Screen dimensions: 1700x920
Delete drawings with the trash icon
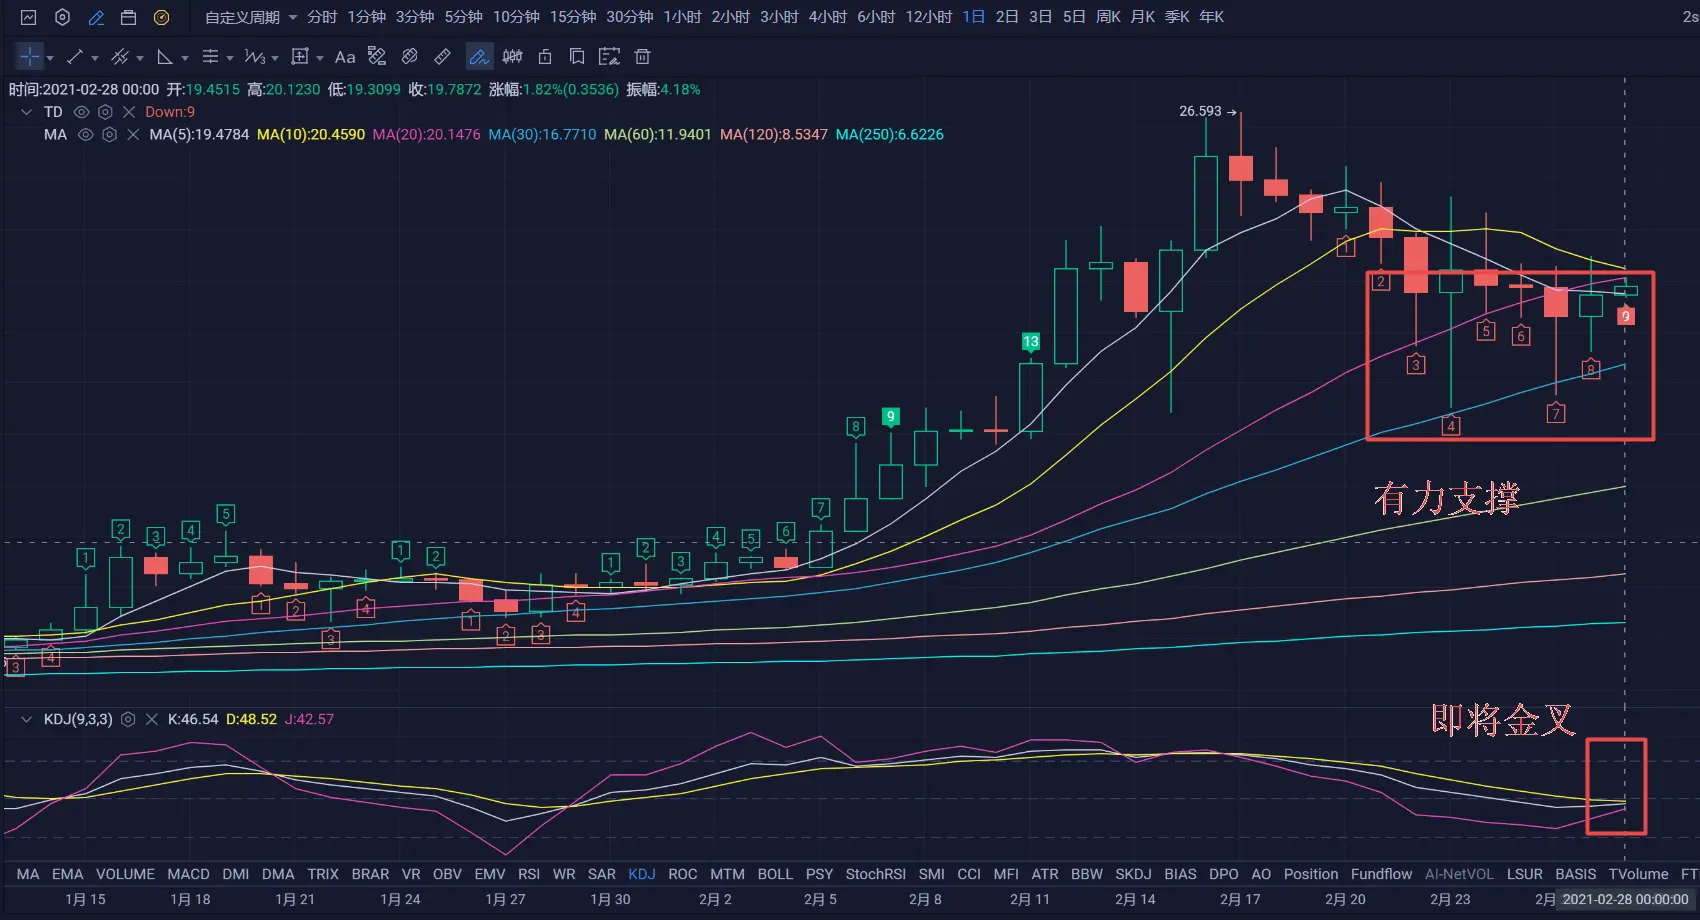(643, 56)
